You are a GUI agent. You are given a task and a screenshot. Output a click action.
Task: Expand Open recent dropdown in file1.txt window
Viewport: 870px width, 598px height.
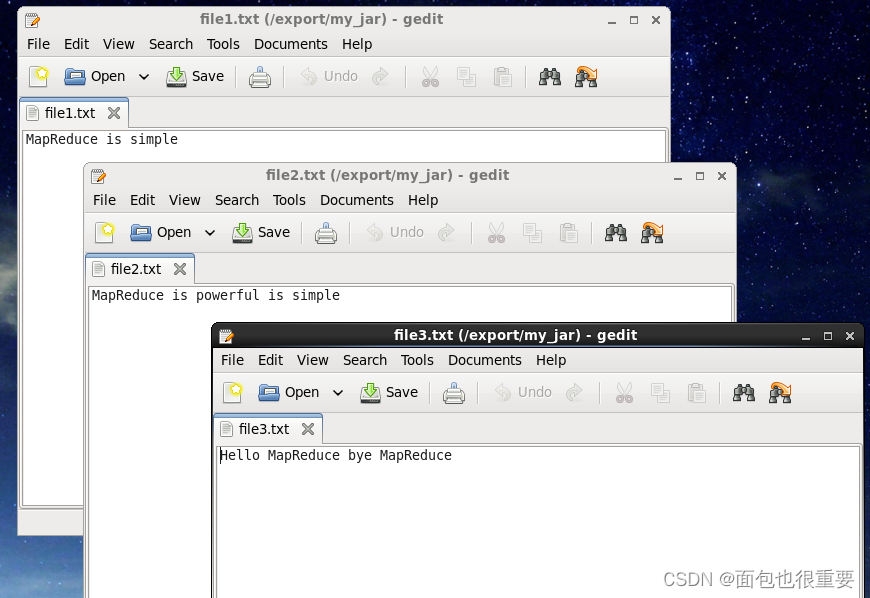(144, 77)
